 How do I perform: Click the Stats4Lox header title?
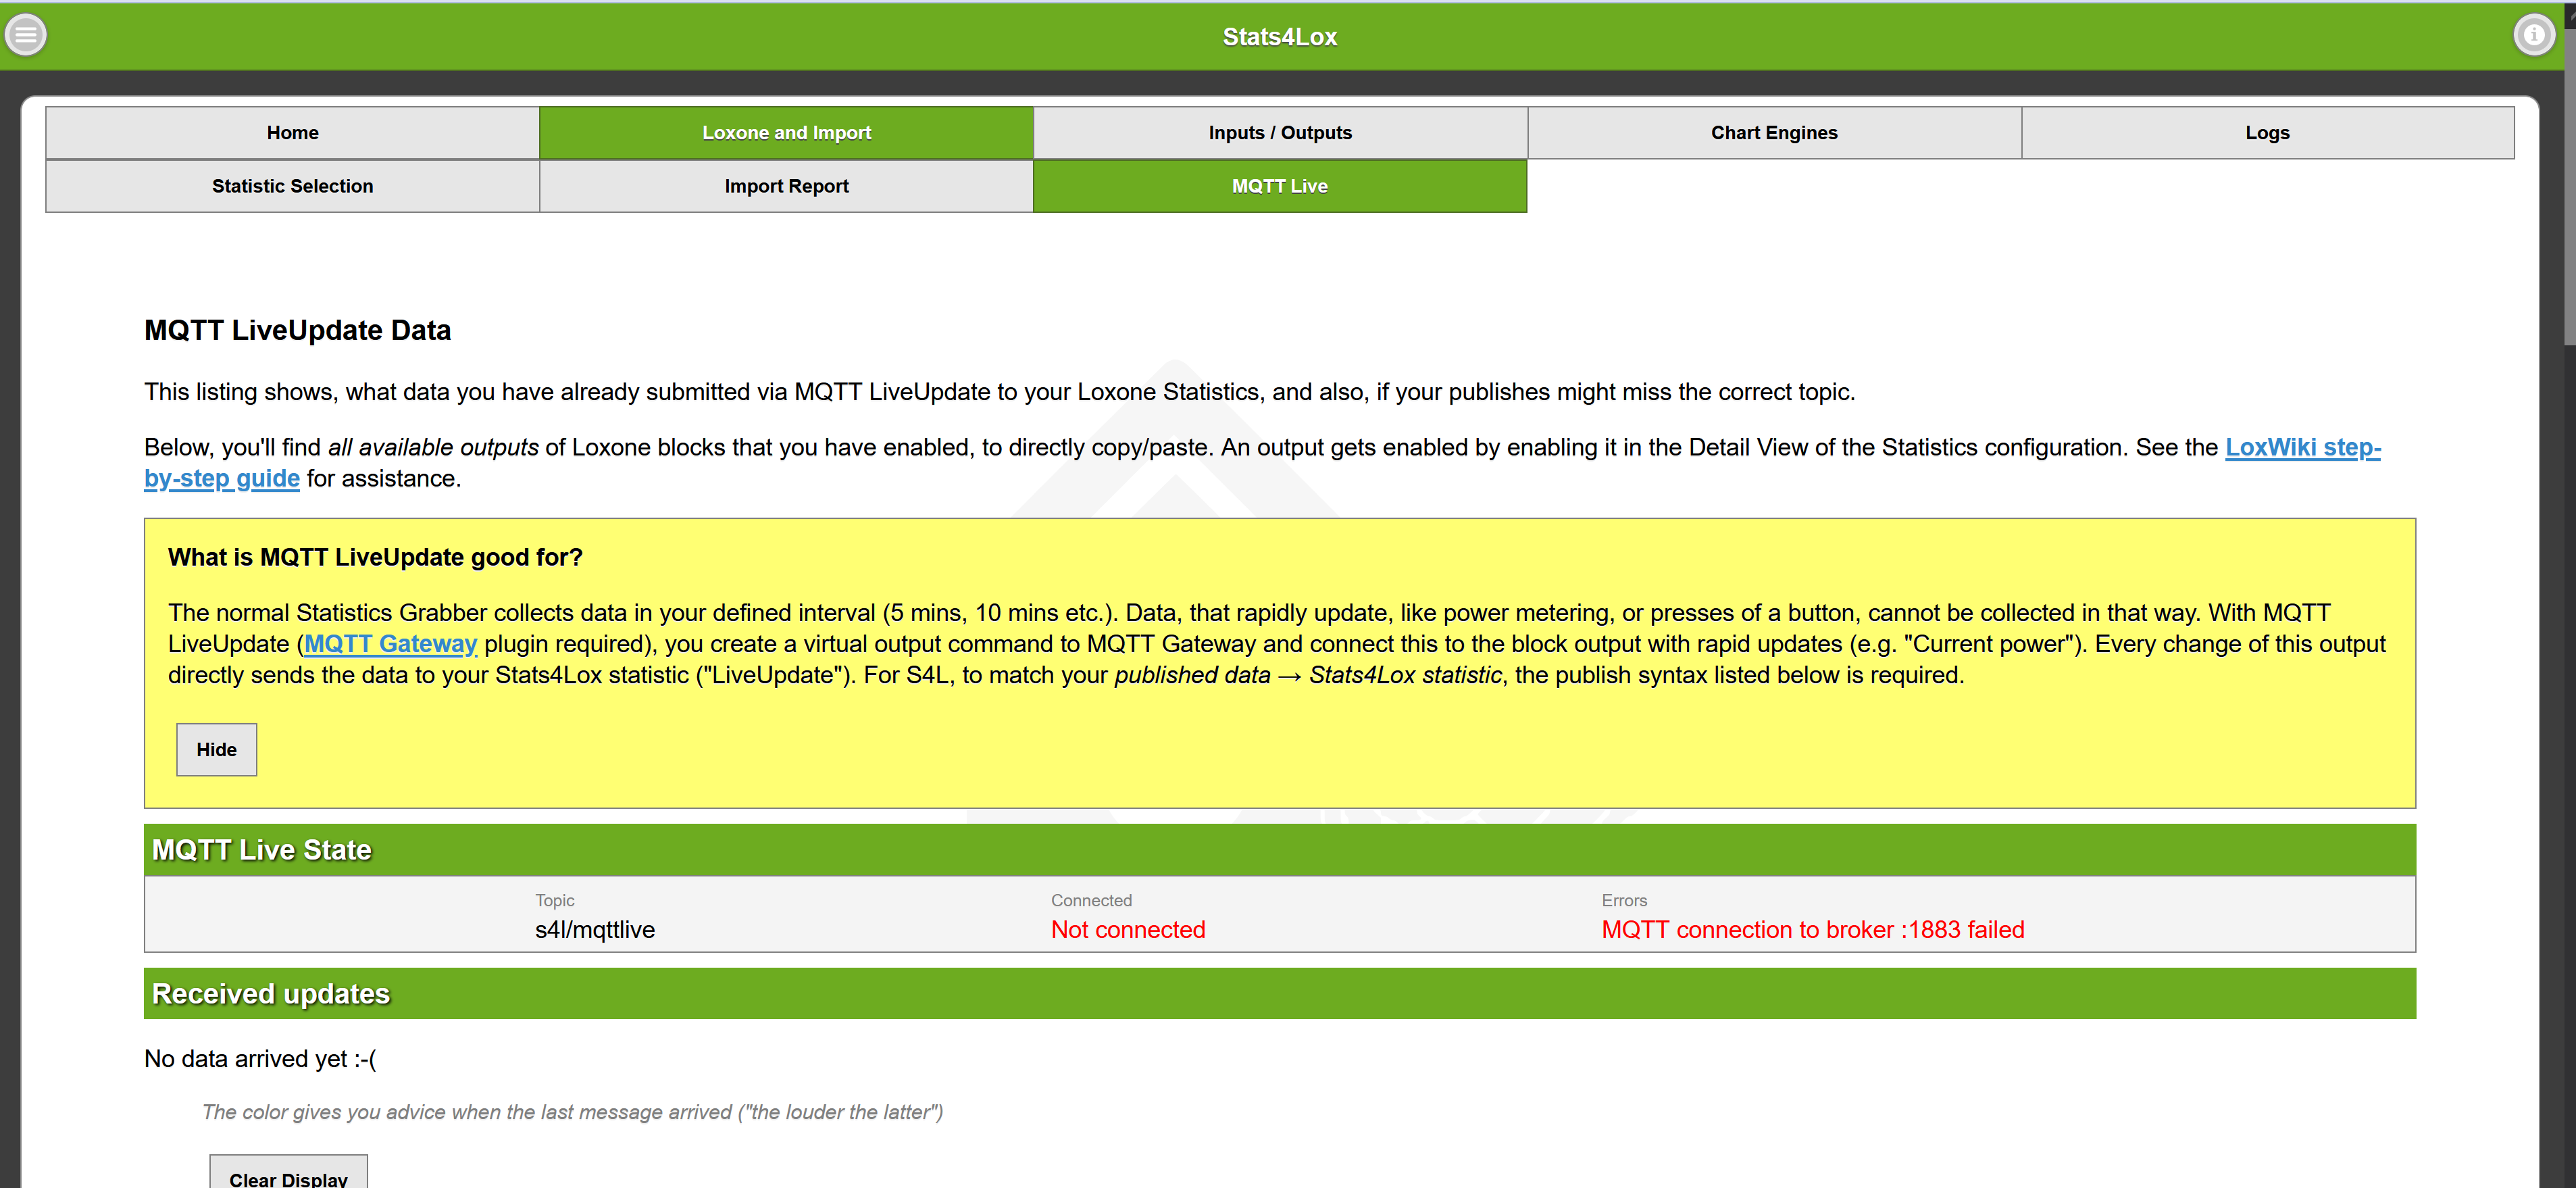pos(1279,37)
